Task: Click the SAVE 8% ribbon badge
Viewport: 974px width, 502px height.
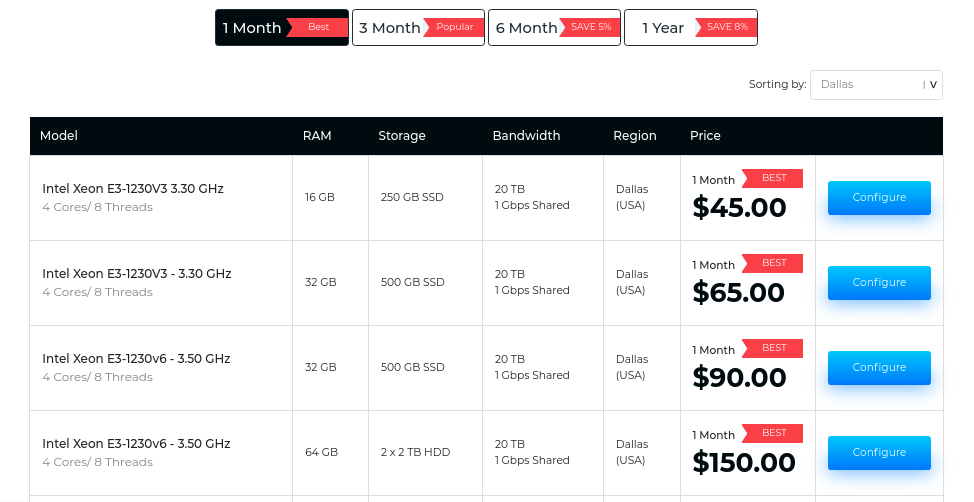Action: click(x=726, y=27)
